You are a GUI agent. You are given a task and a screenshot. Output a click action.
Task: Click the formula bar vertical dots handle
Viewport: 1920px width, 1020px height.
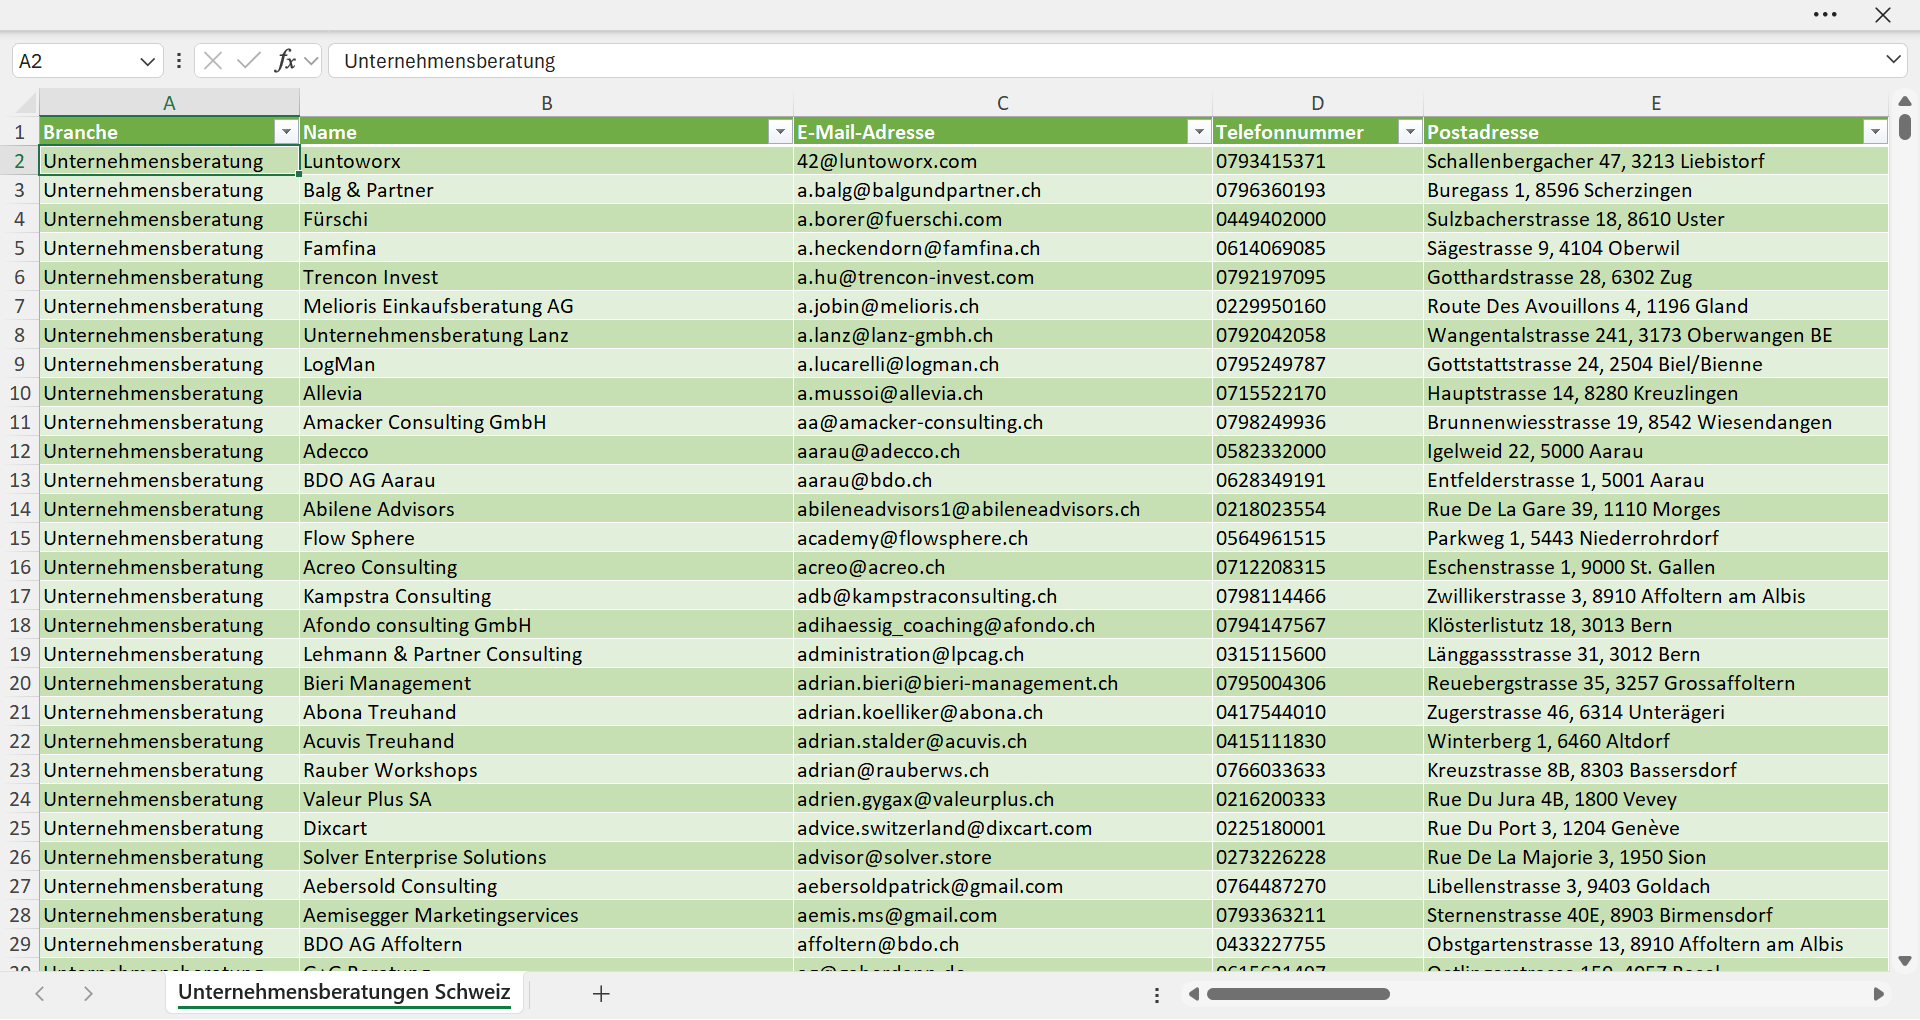179,61
